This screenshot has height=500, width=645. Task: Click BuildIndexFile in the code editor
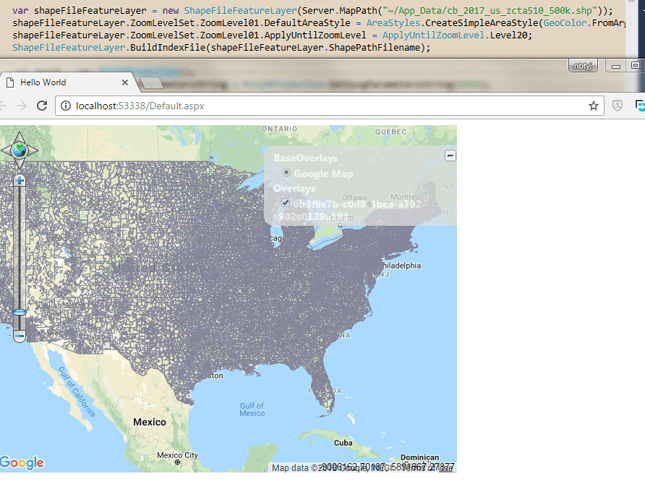coord(168,48)
